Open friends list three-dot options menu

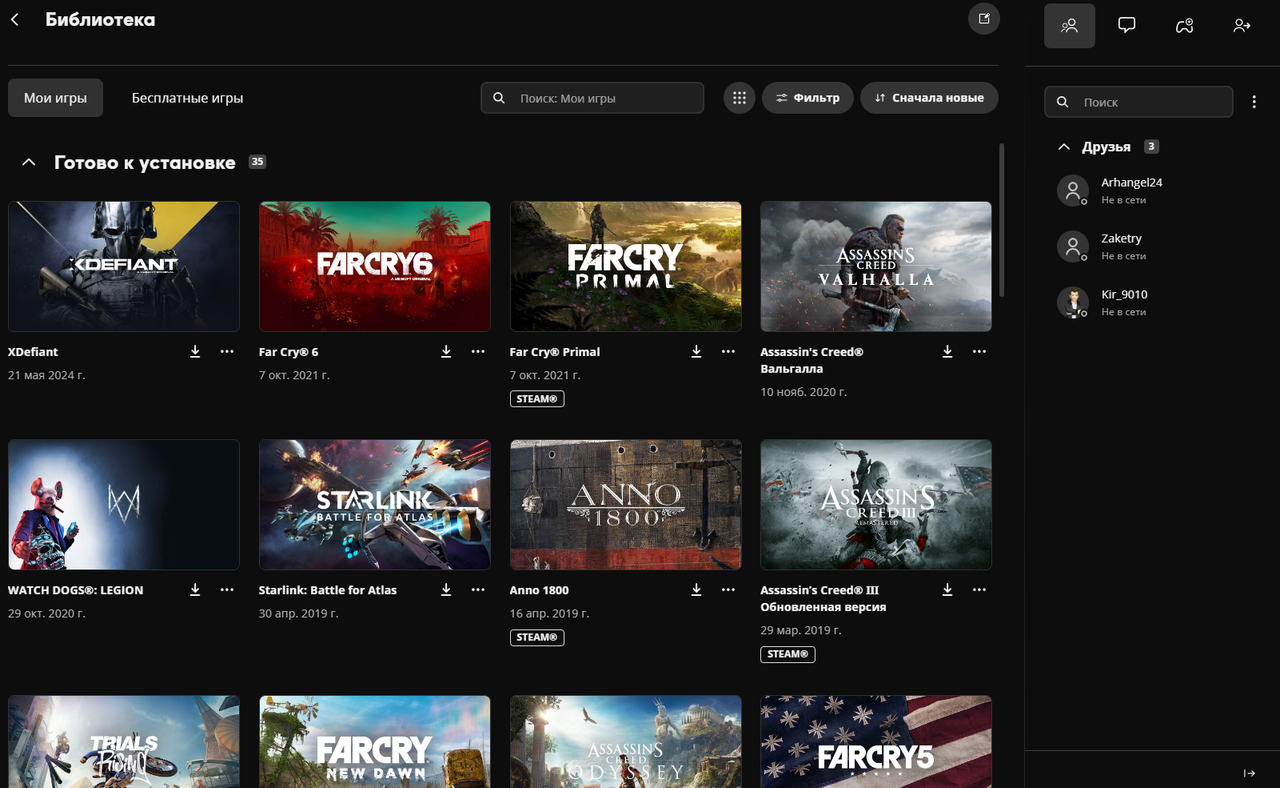click(x=1254, y=102)
